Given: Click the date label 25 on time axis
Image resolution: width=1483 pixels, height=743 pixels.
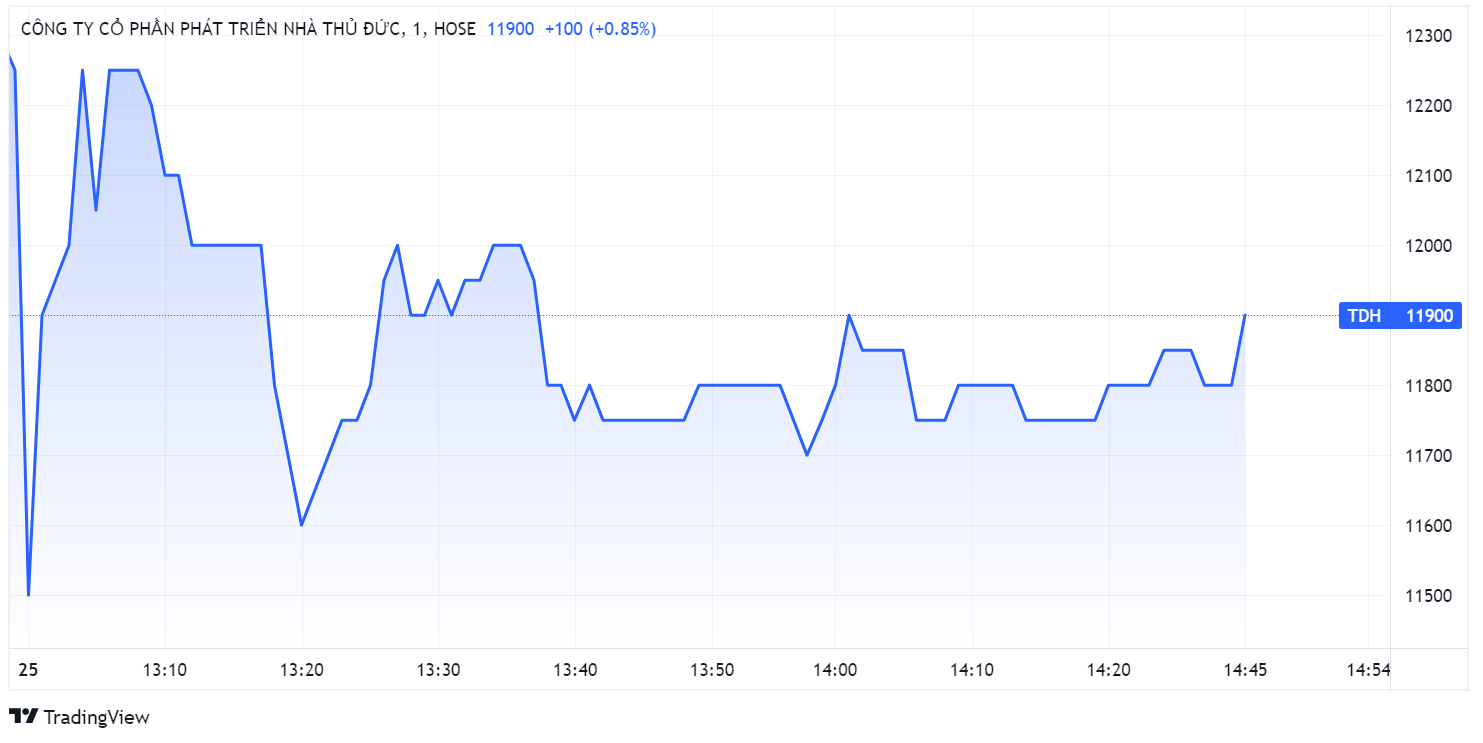Looking at the screenshot, I should (x=28, y=669).
